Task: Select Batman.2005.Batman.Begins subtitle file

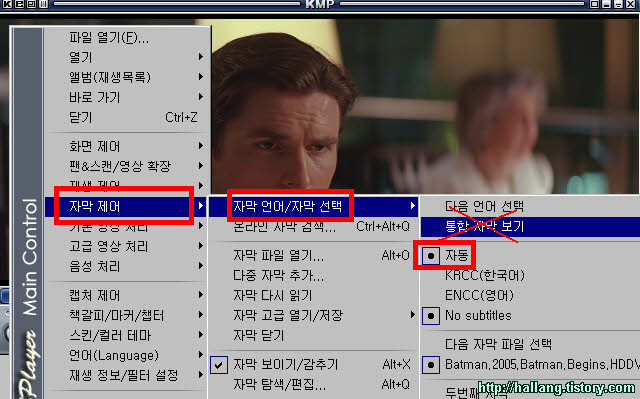Action: point(530,364)
